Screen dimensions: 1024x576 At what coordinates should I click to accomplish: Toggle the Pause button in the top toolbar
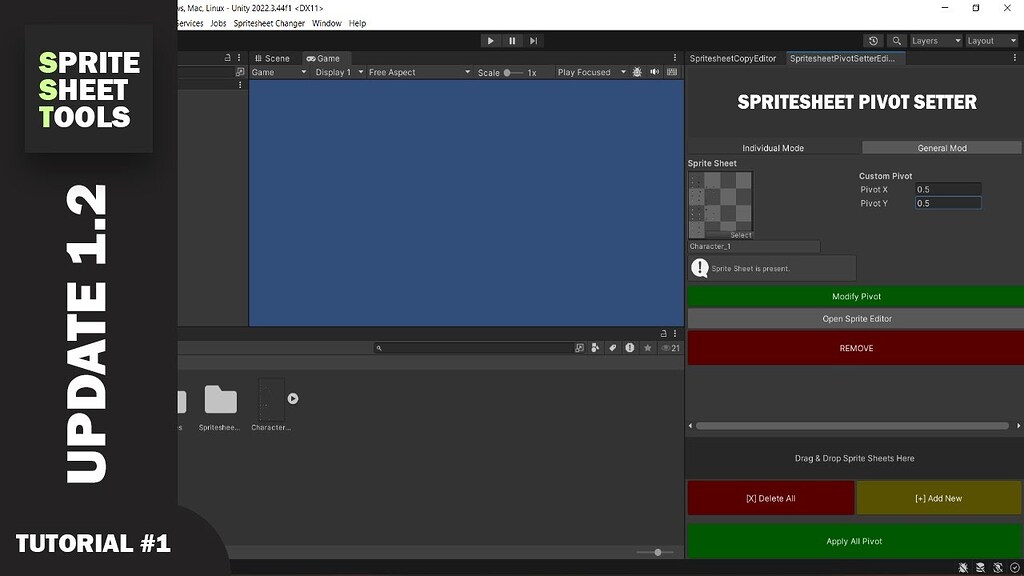click(512, 40)
